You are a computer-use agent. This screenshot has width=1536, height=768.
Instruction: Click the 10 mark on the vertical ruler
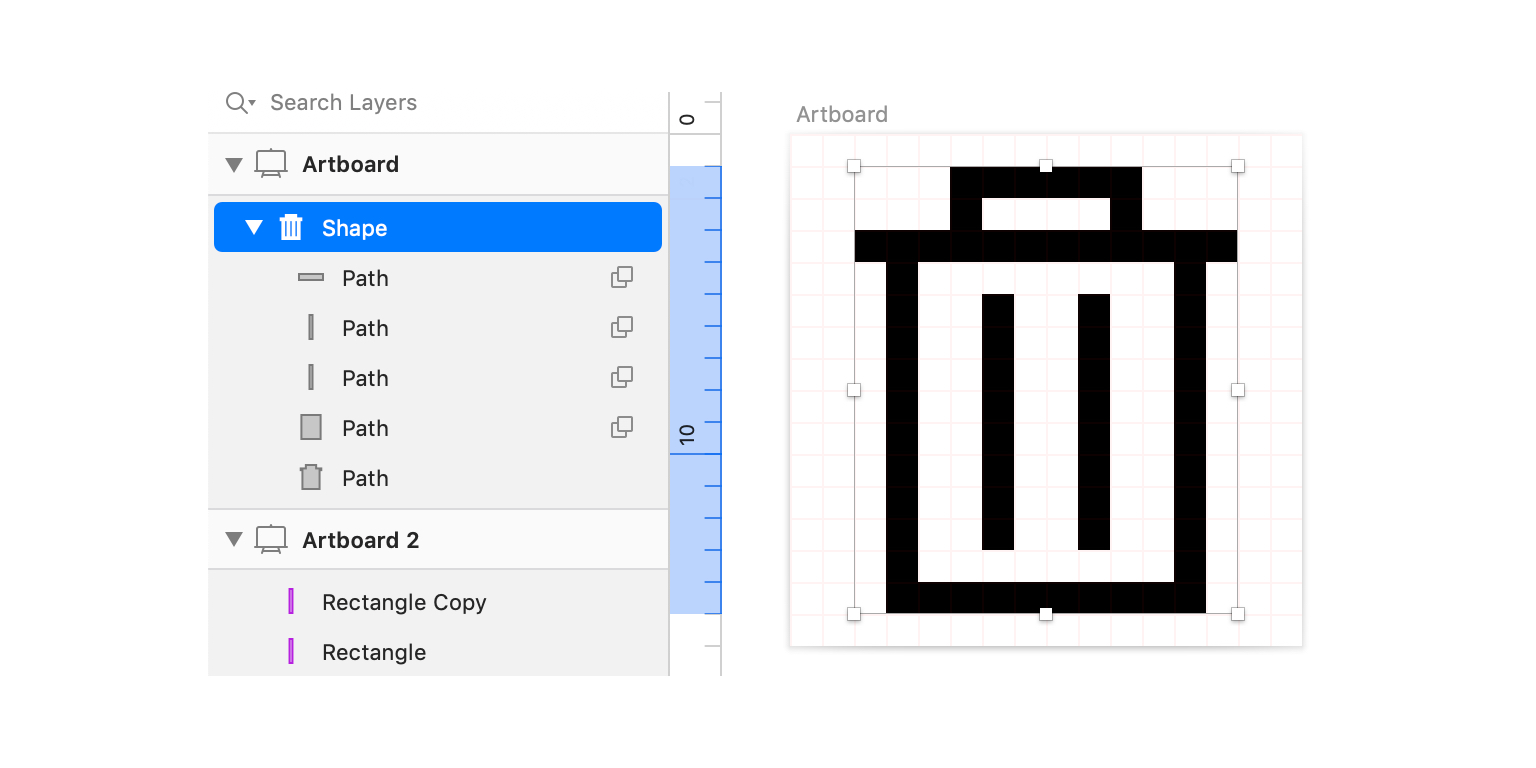point(687,434)
